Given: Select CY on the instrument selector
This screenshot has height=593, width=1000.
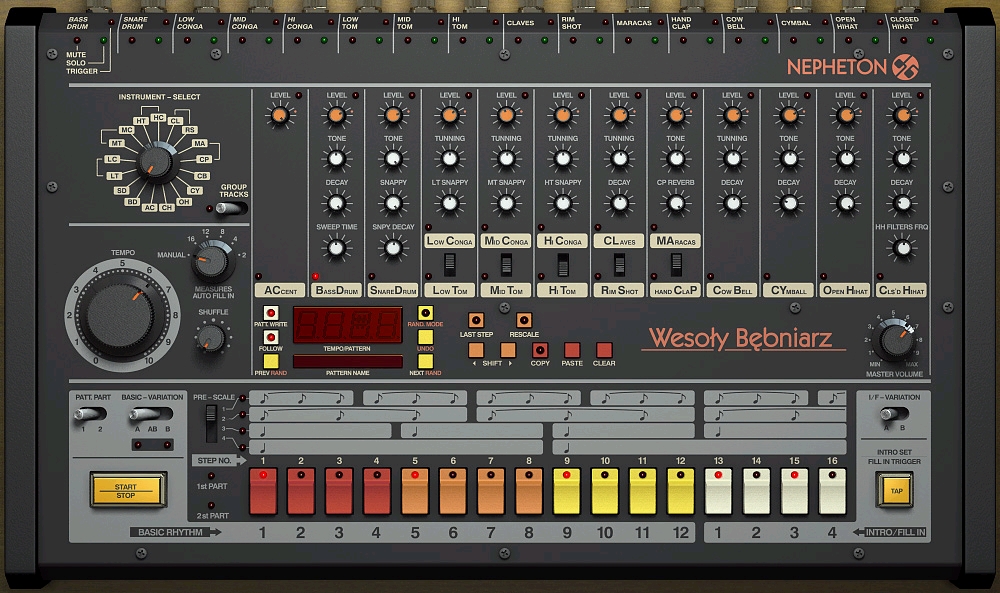Looking at the screenshot, I should 195,190.
